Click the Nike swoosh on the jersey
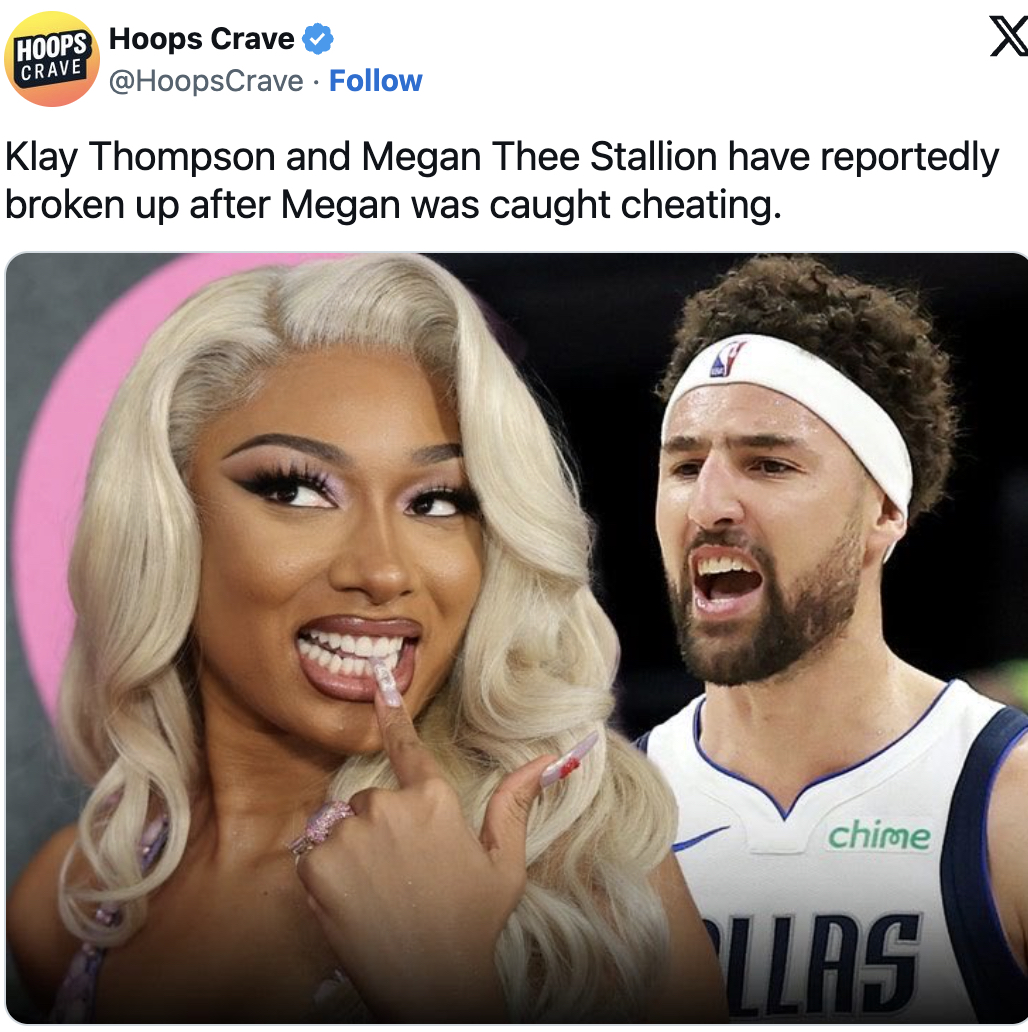 click(700, 838)
